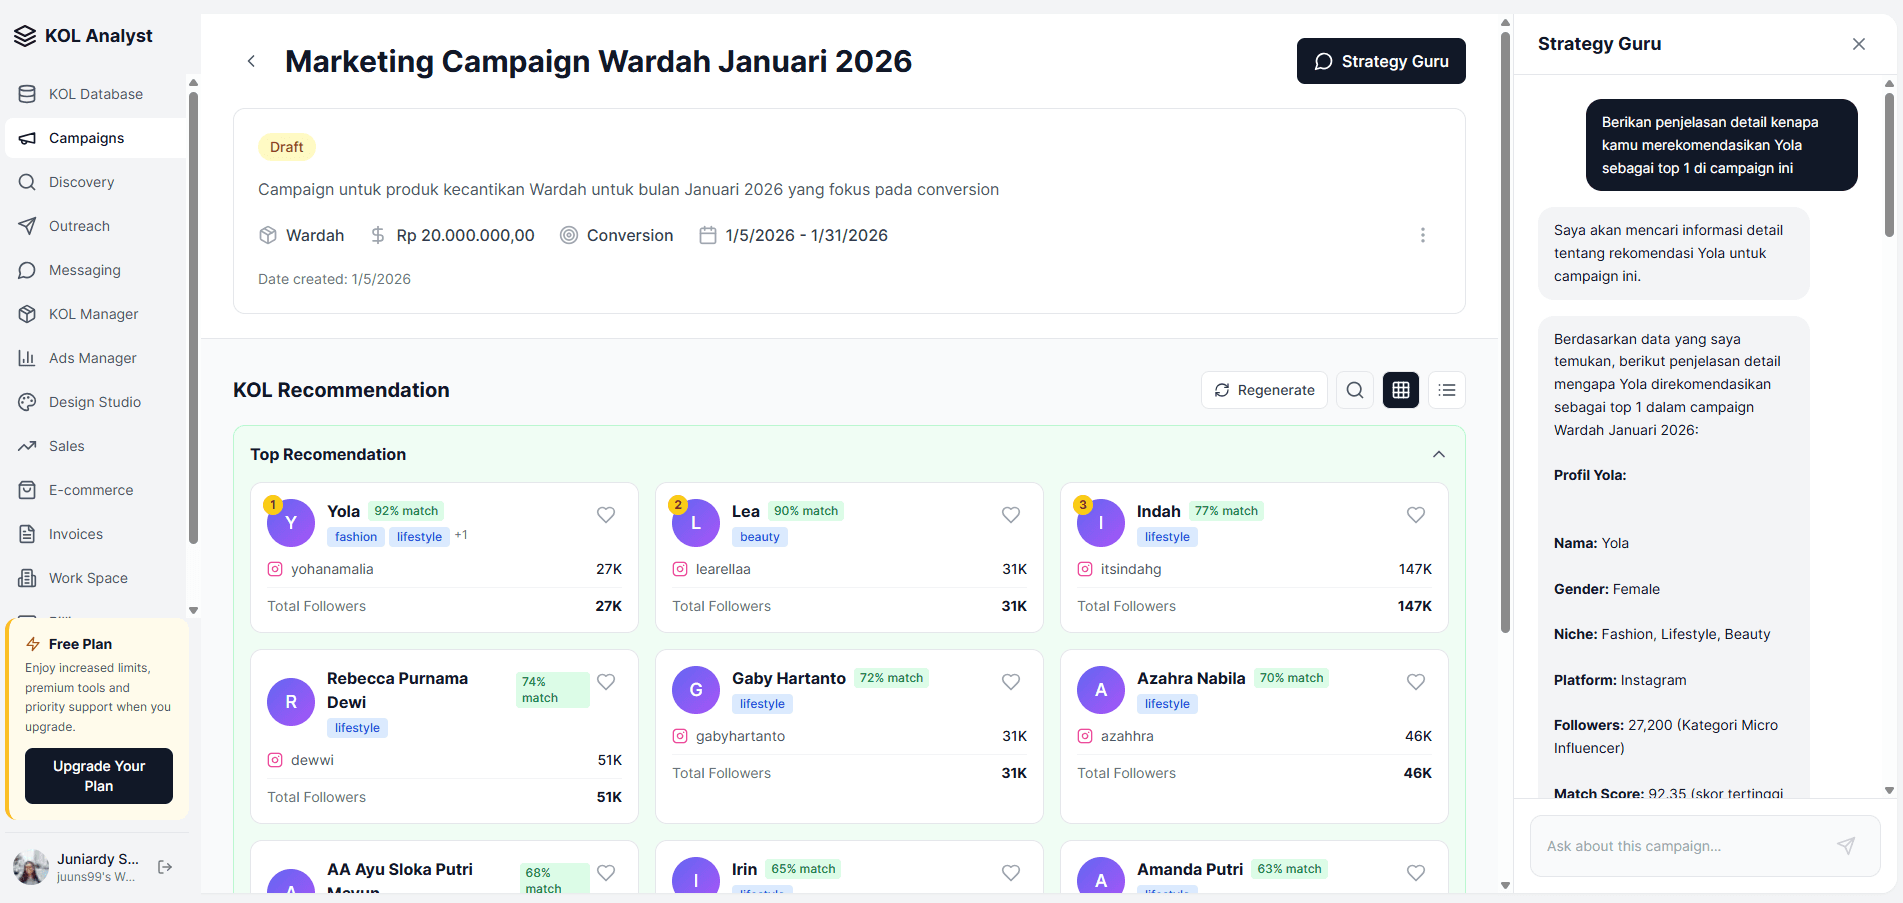
Task: Click the Instagram icon next to yohanamalia
Action: click(x=275, y=569)
